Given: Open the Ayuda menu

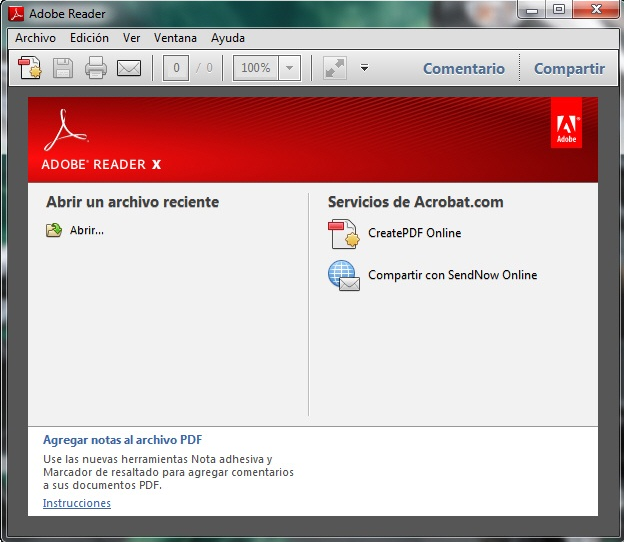Looking at the screenshot, I should [228, 38].
